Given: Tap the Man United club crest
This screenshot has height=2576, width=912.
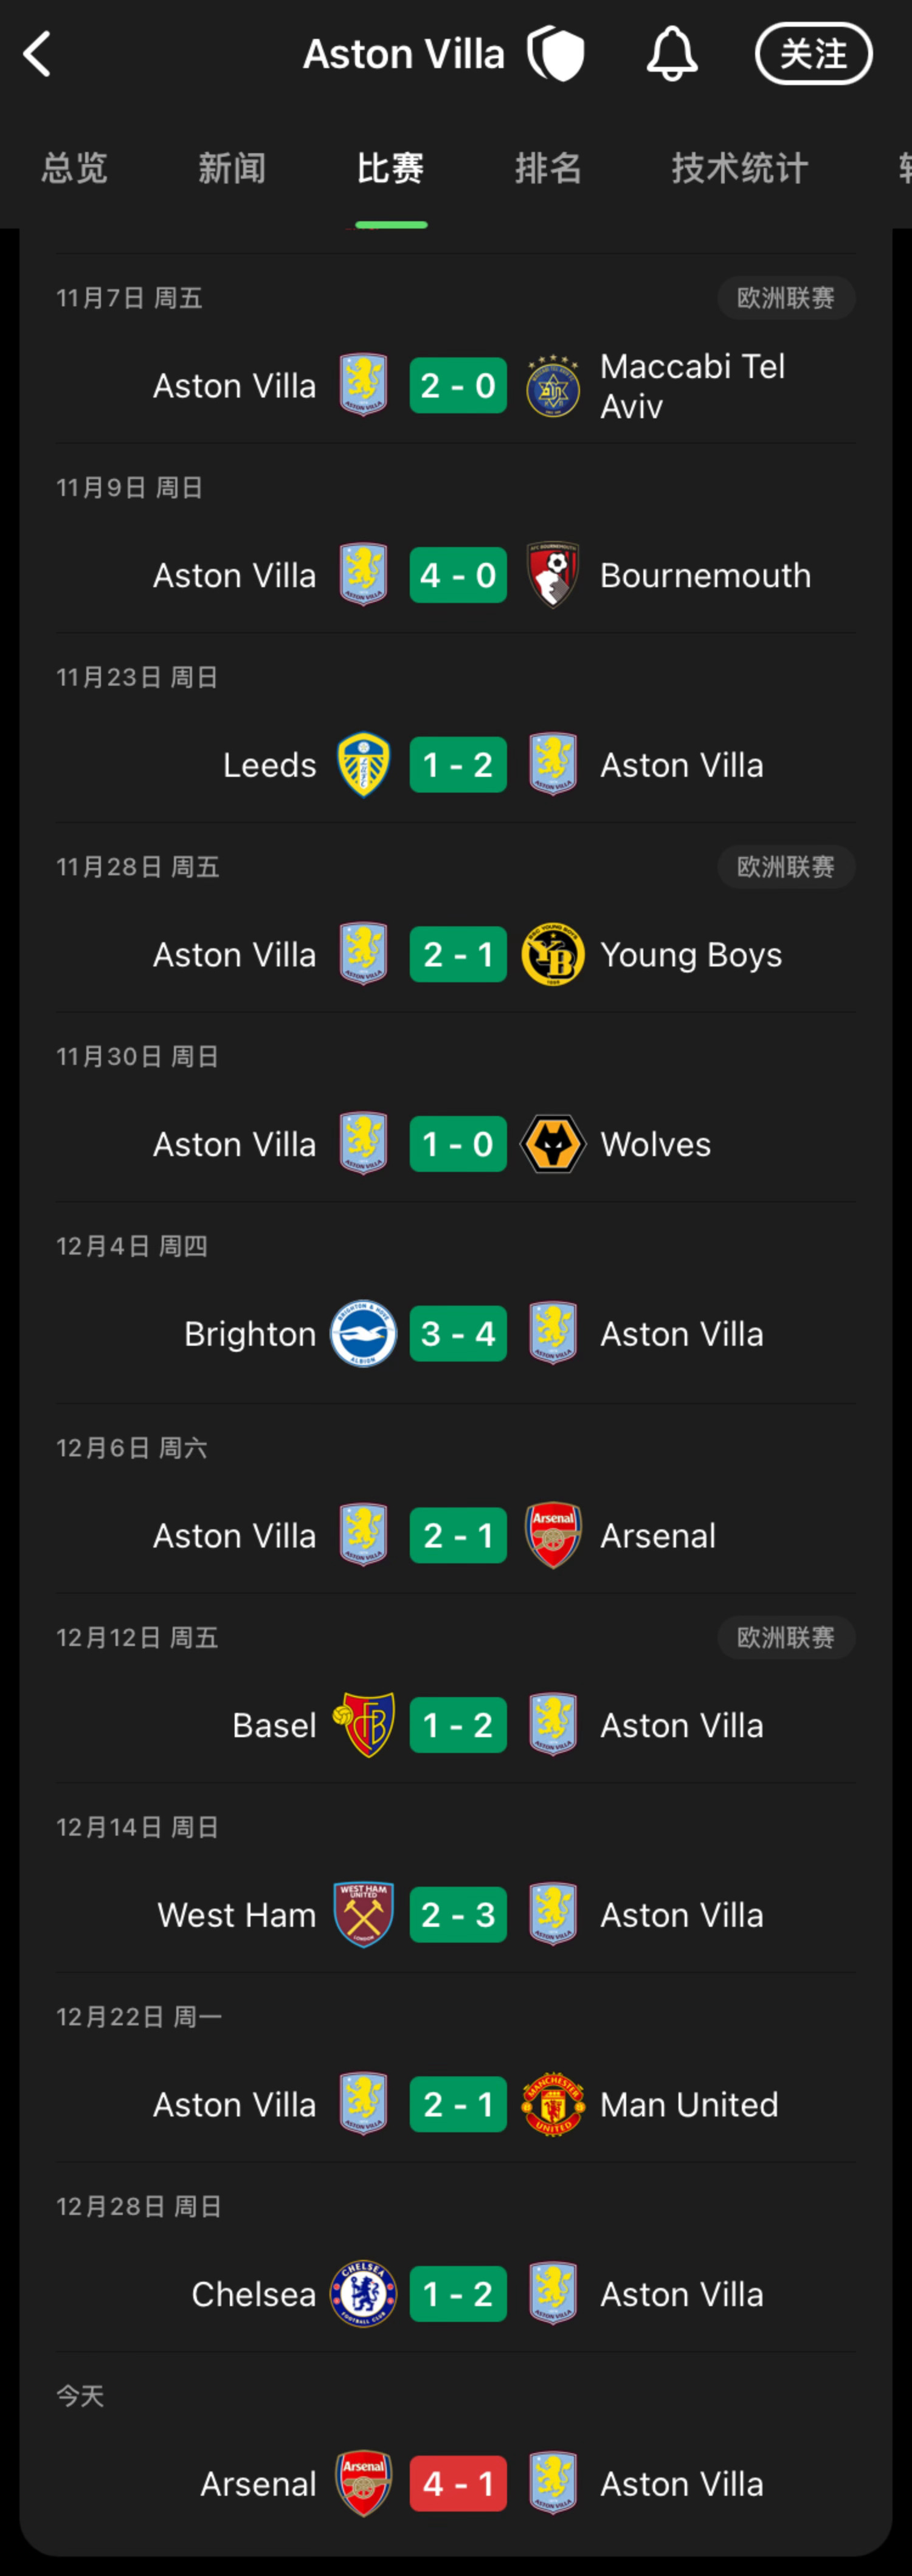Looking at the screenshot, I should pos(553,2104).
